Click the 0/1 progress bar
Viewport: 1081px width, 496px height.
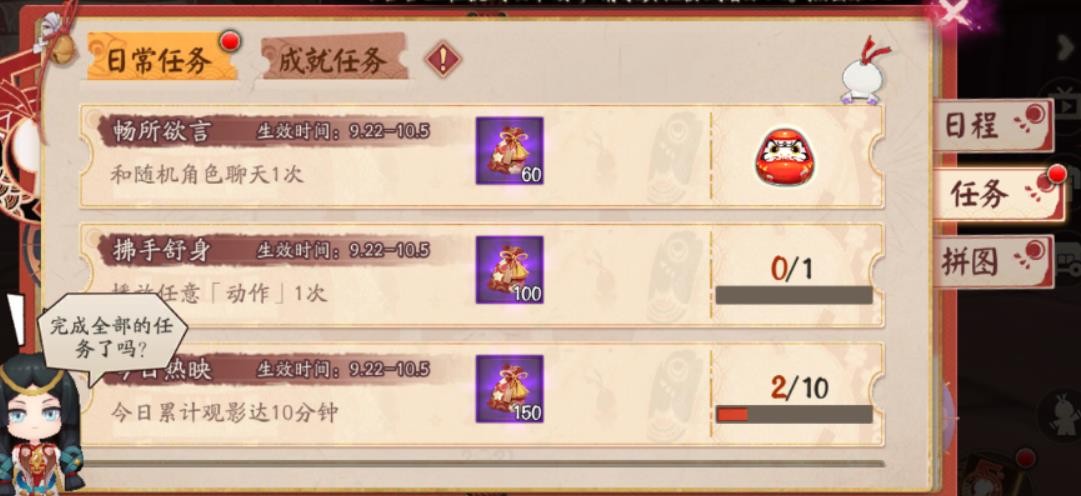click(x=794, y=295)
